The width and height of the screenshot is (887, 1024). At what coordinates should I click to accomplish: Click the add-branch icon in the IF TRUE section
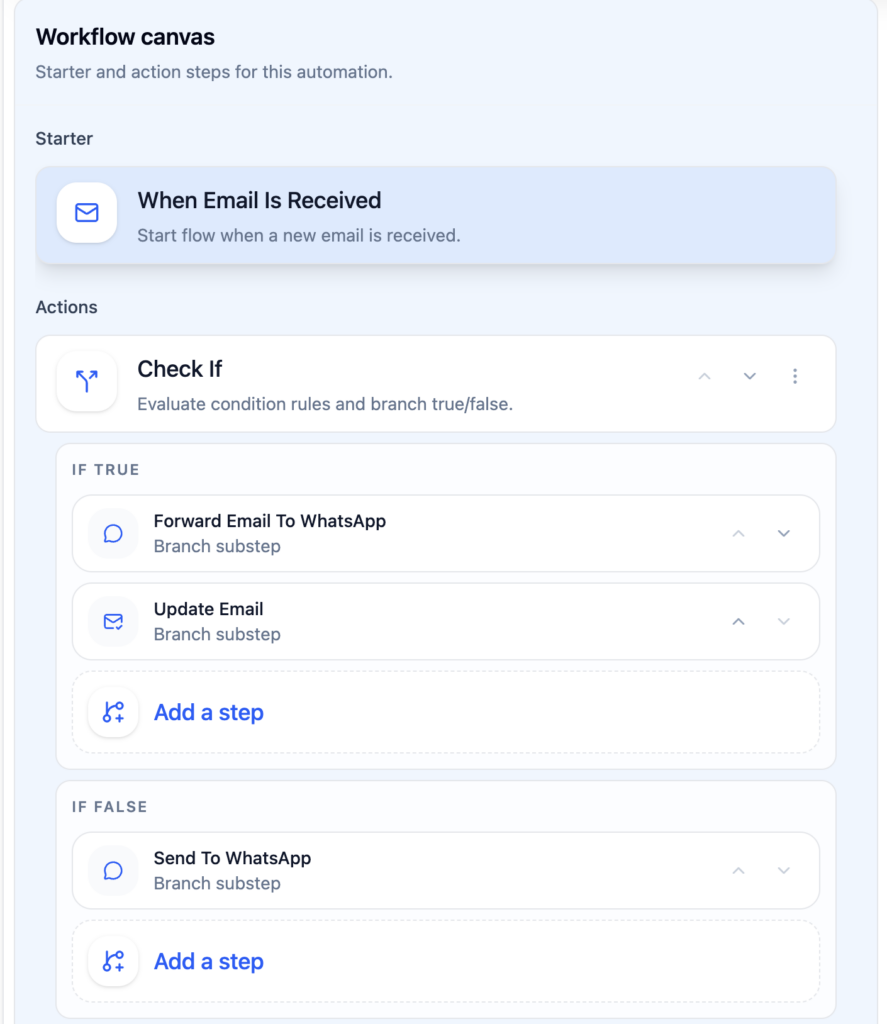113,712
